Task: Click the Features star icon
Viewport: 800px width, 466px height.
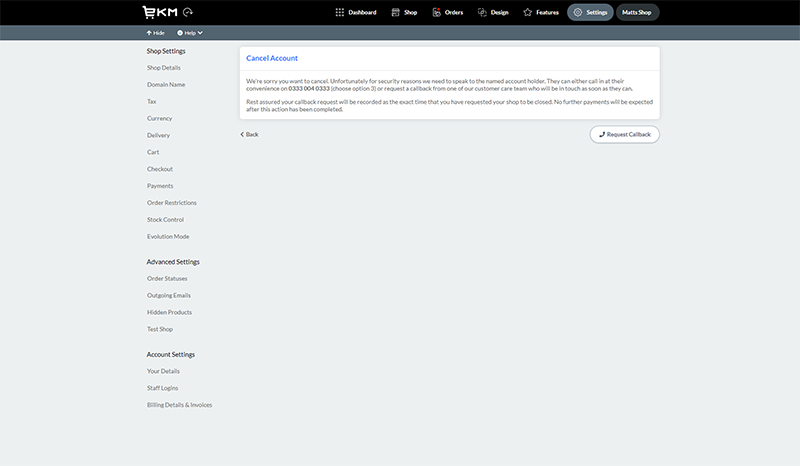Action: [528, 12]
